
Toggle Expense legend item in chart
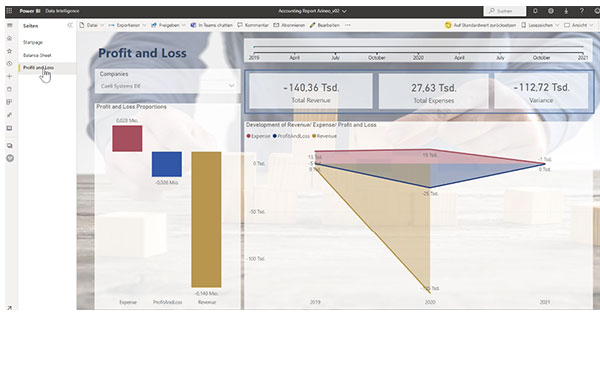pos(259,136)
